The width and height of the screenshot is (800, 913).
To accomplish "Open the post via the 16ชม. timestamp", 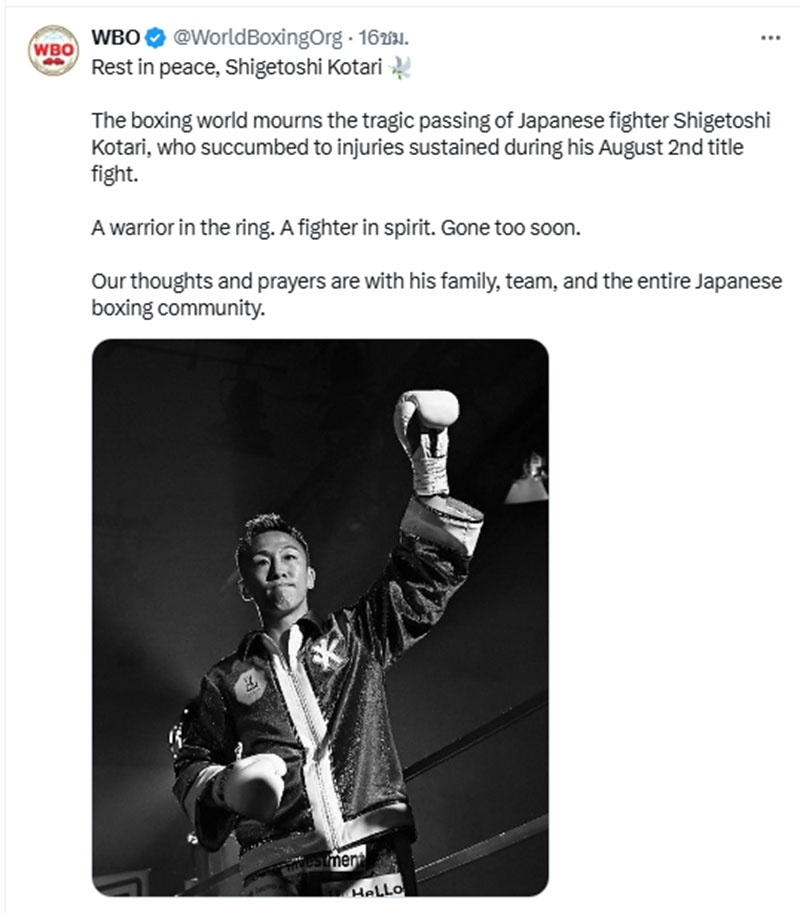I will [383, 38].
